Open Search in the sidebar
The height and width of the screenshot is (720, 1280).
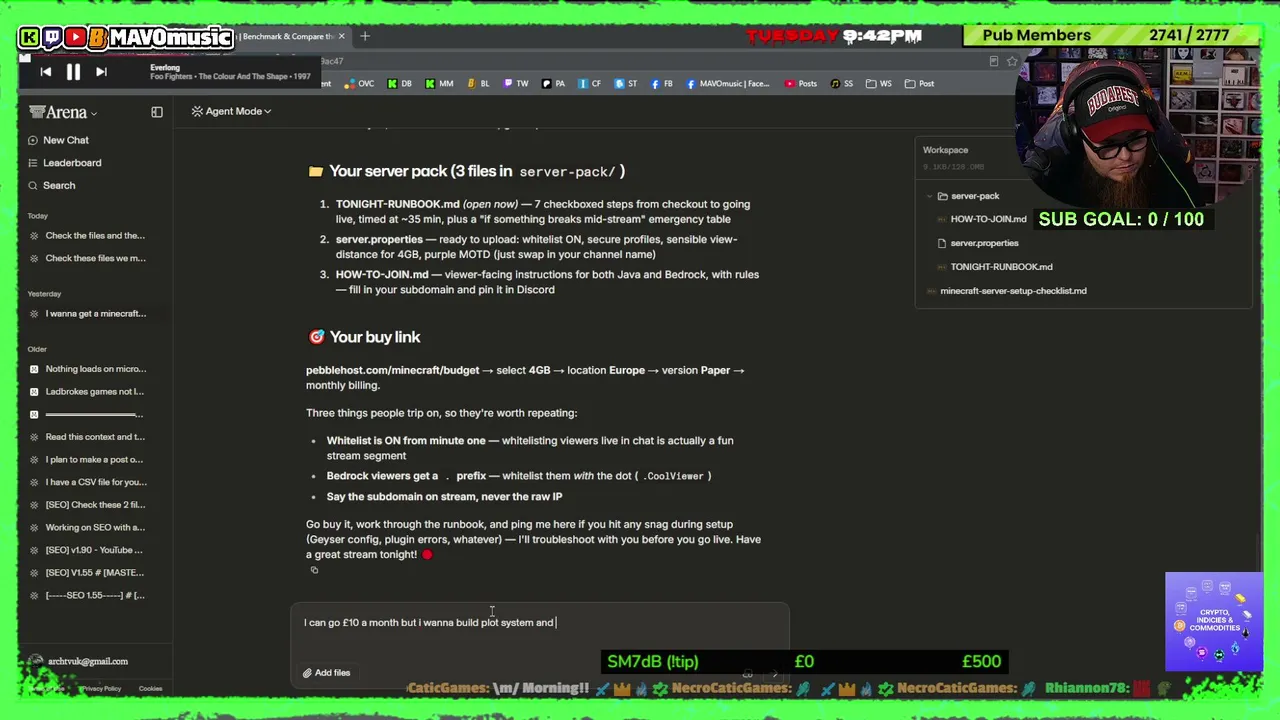51,185
